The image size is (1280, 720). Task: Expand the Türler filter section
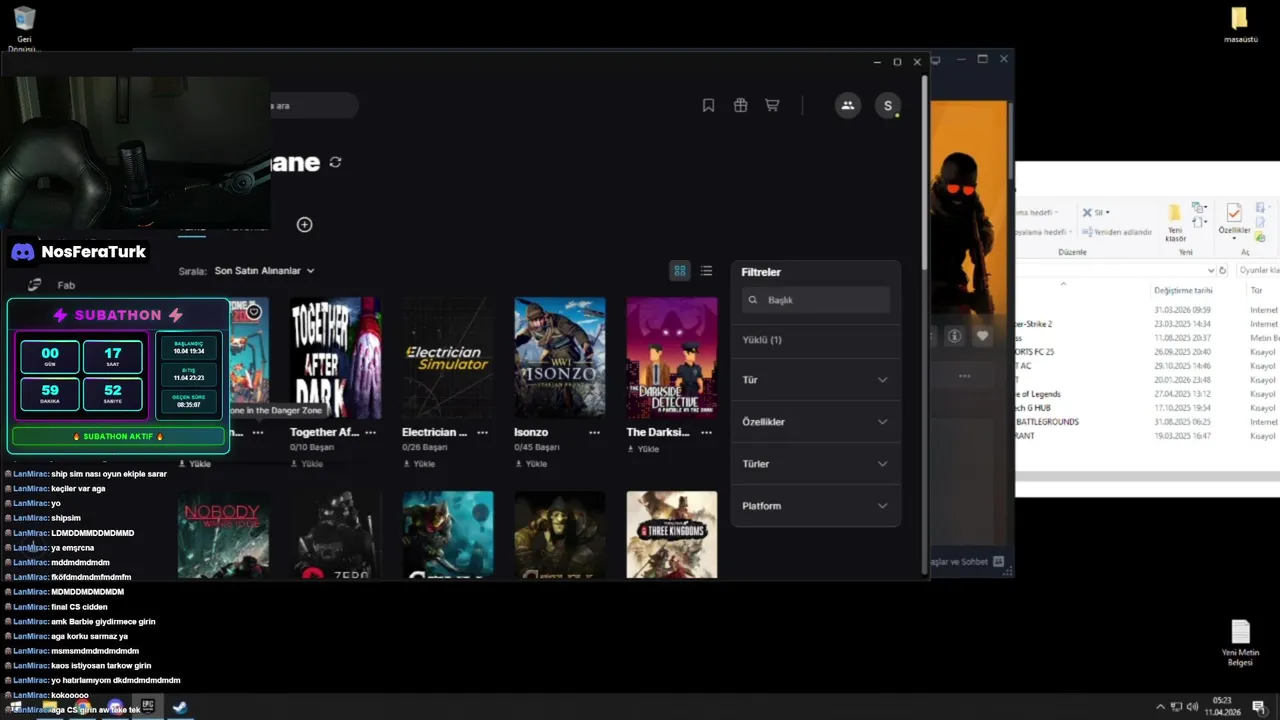pos(815,464)
